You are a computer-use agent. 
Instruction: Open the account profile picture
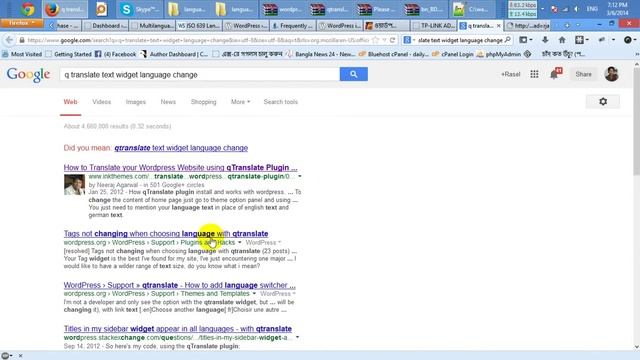click(x=611, y=74)
